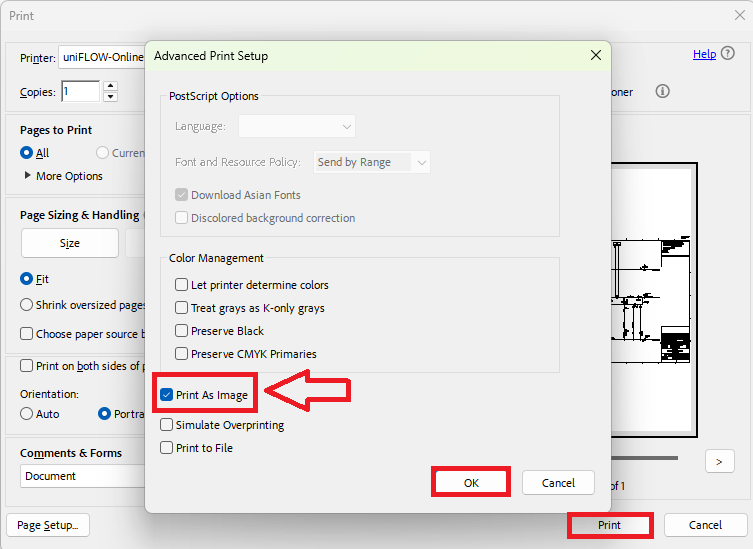Expand More Options under Pages to Print
This screenshot has width=753, height=549.
(28, 175)
